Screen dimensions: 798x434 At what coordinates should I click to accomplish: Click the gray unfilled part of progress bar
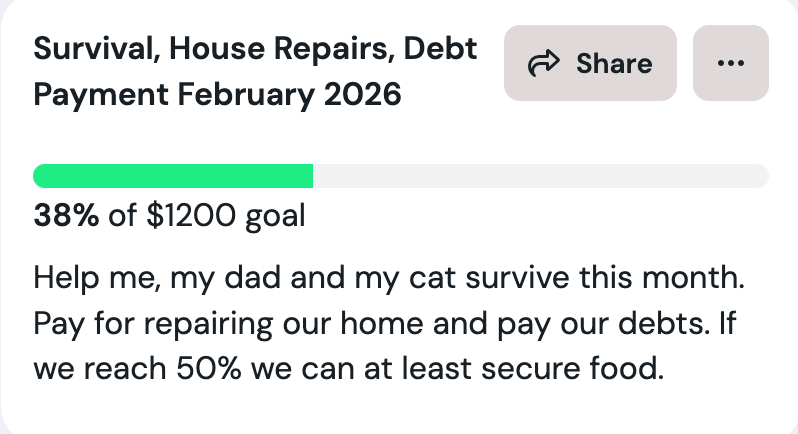click(540, 176)
